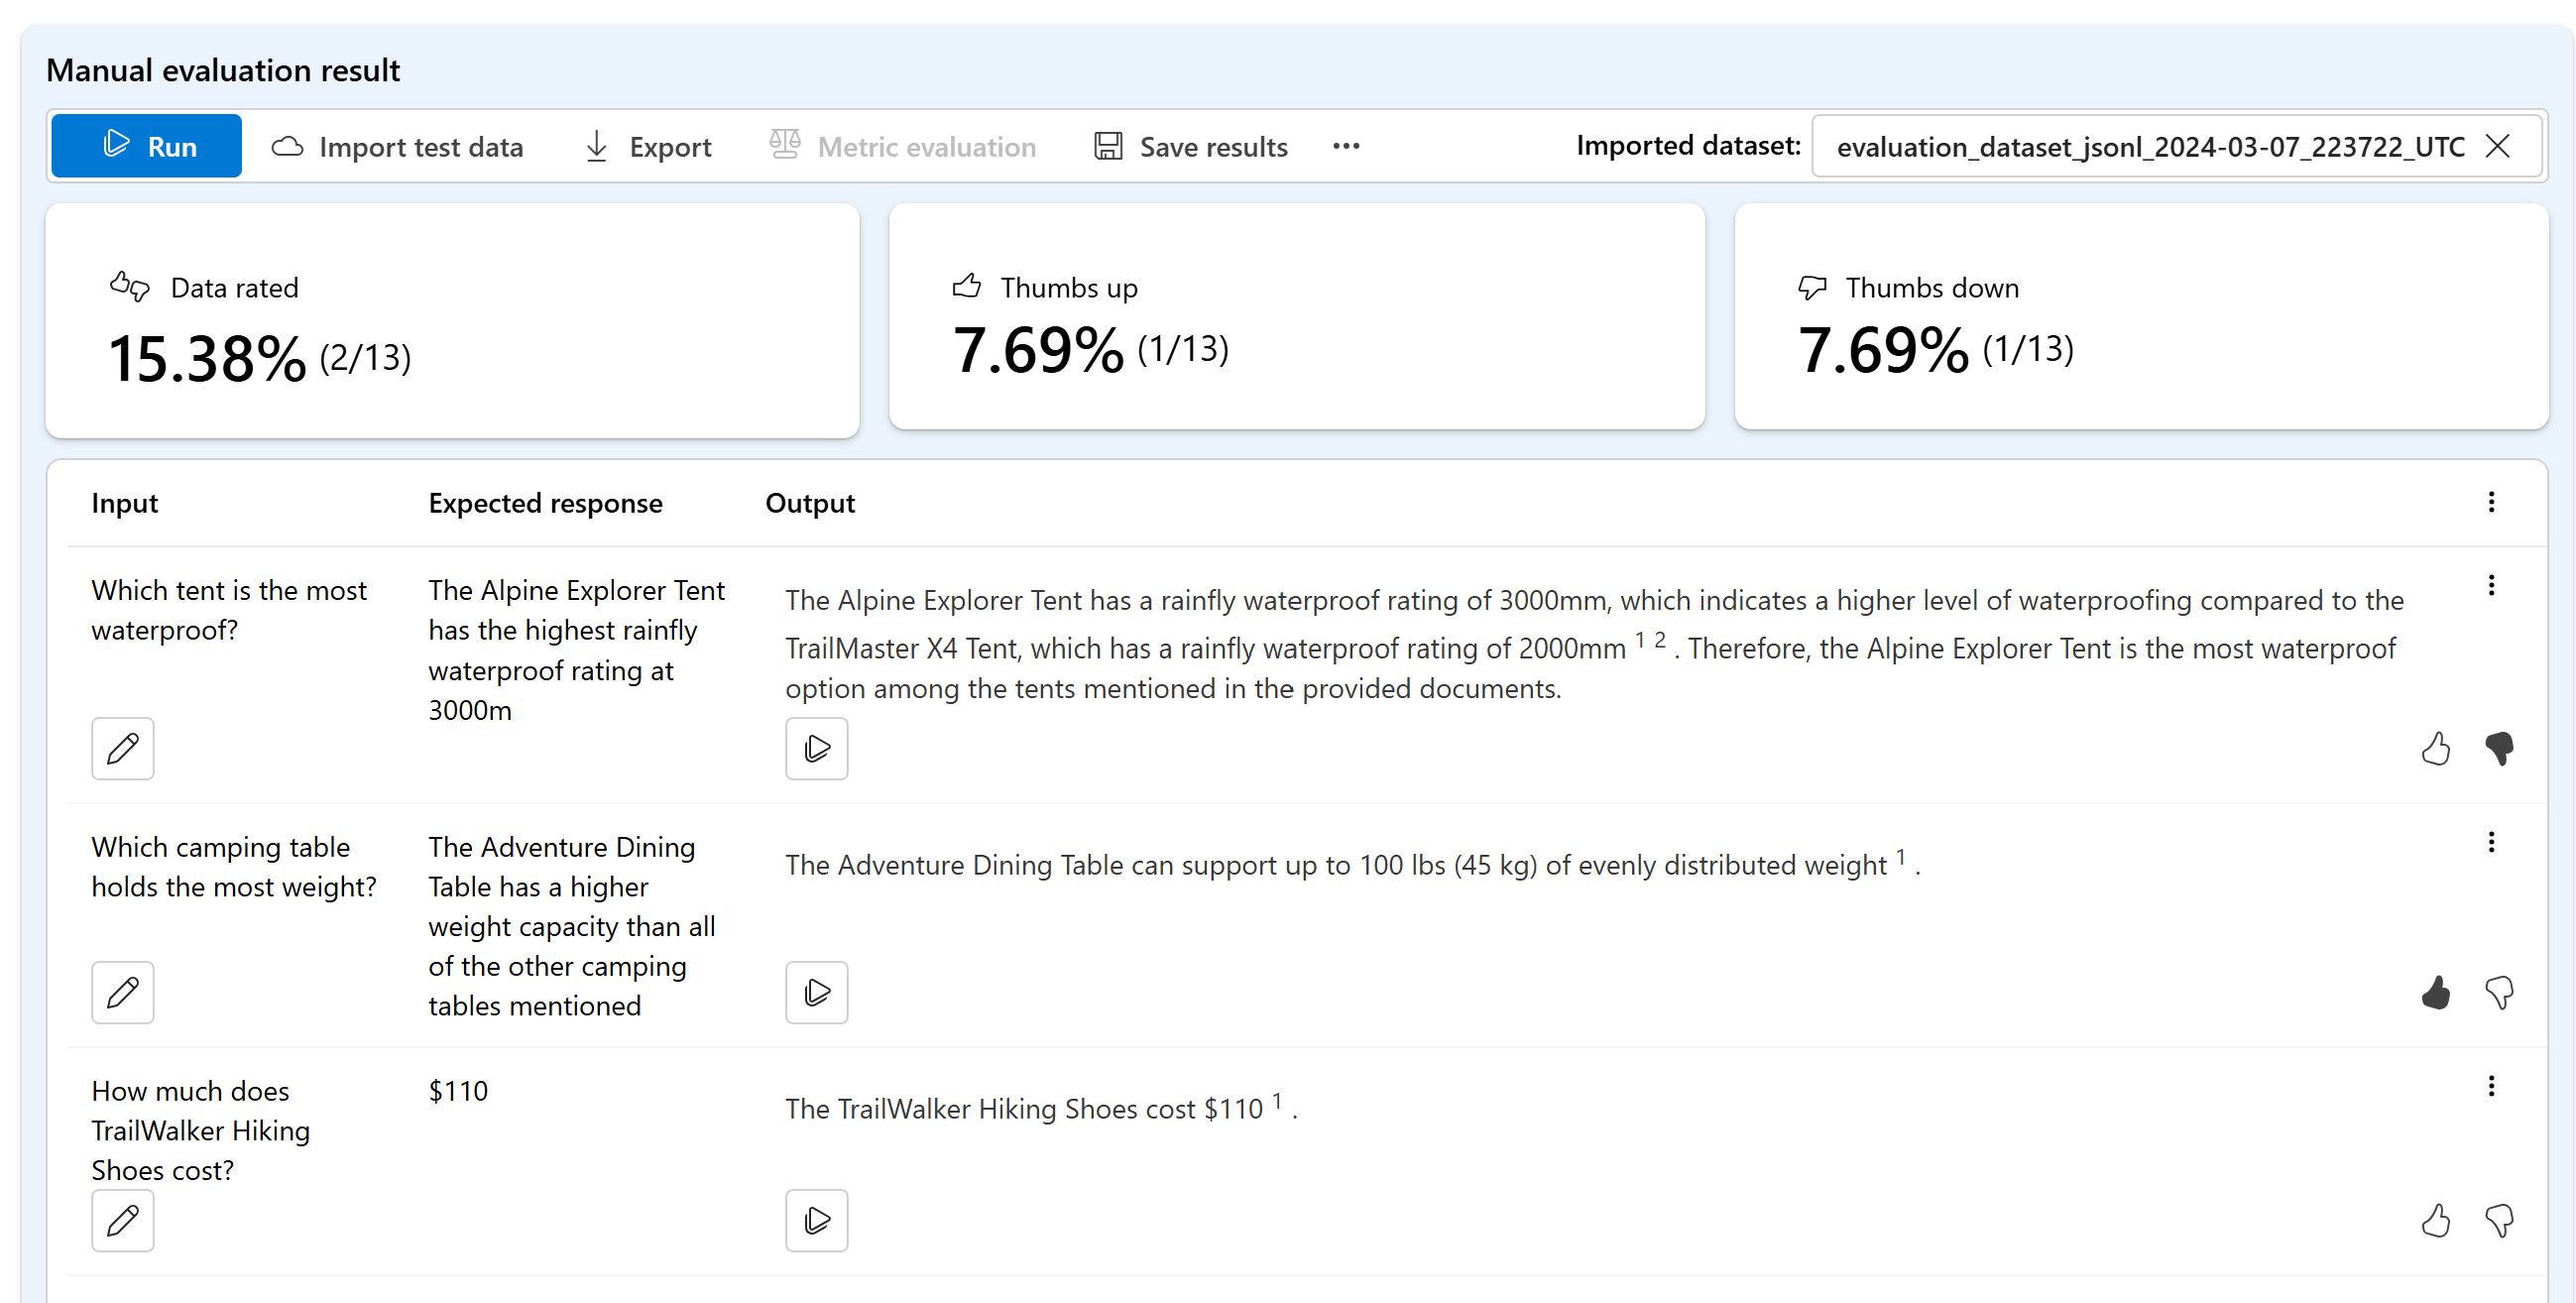Rerun output for camping table row
This screenshot has height=1303, width=2576.
pyautogui.click(x=816, y=992)
